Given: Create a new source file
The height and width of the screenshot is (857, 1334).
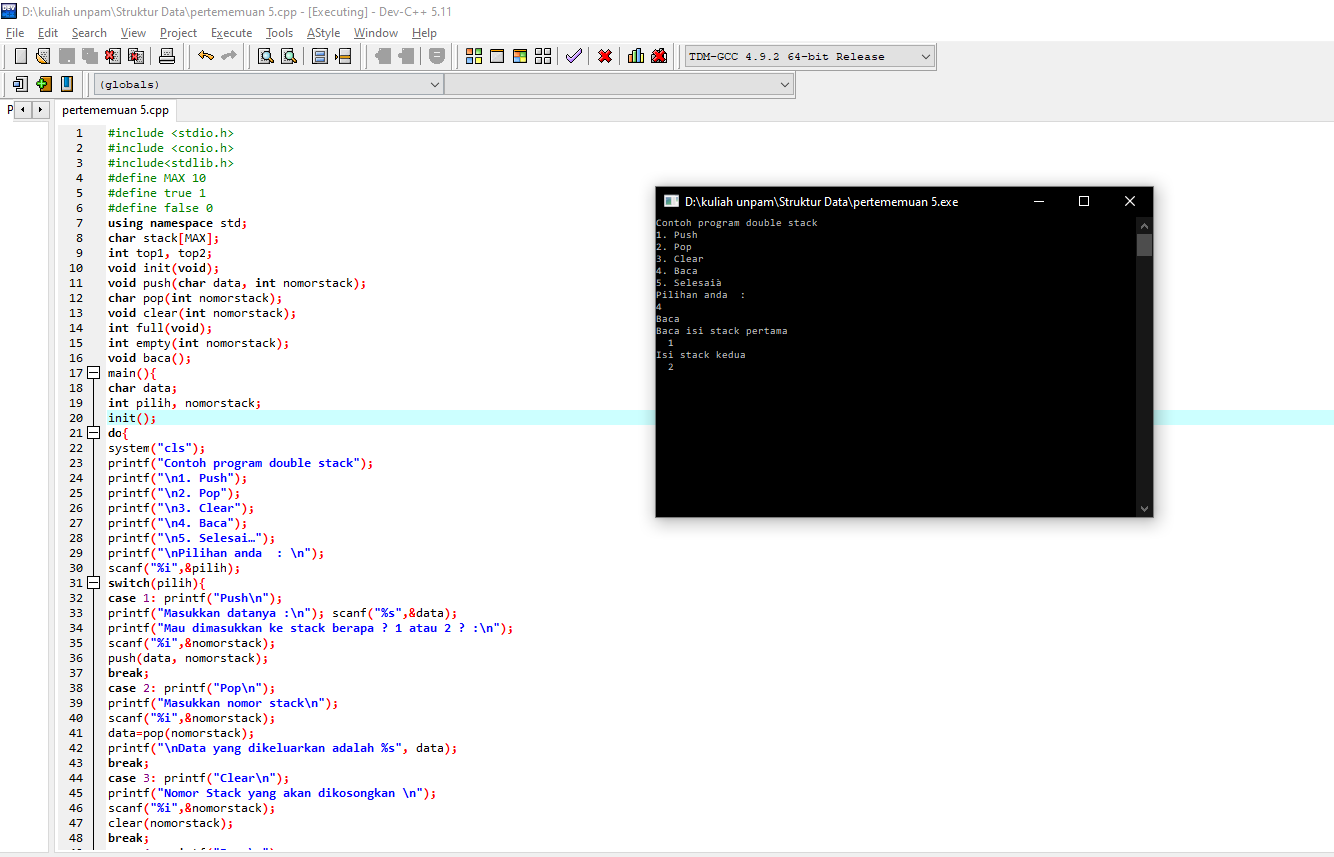Looking at the screenshot, I should pos(20,56).
